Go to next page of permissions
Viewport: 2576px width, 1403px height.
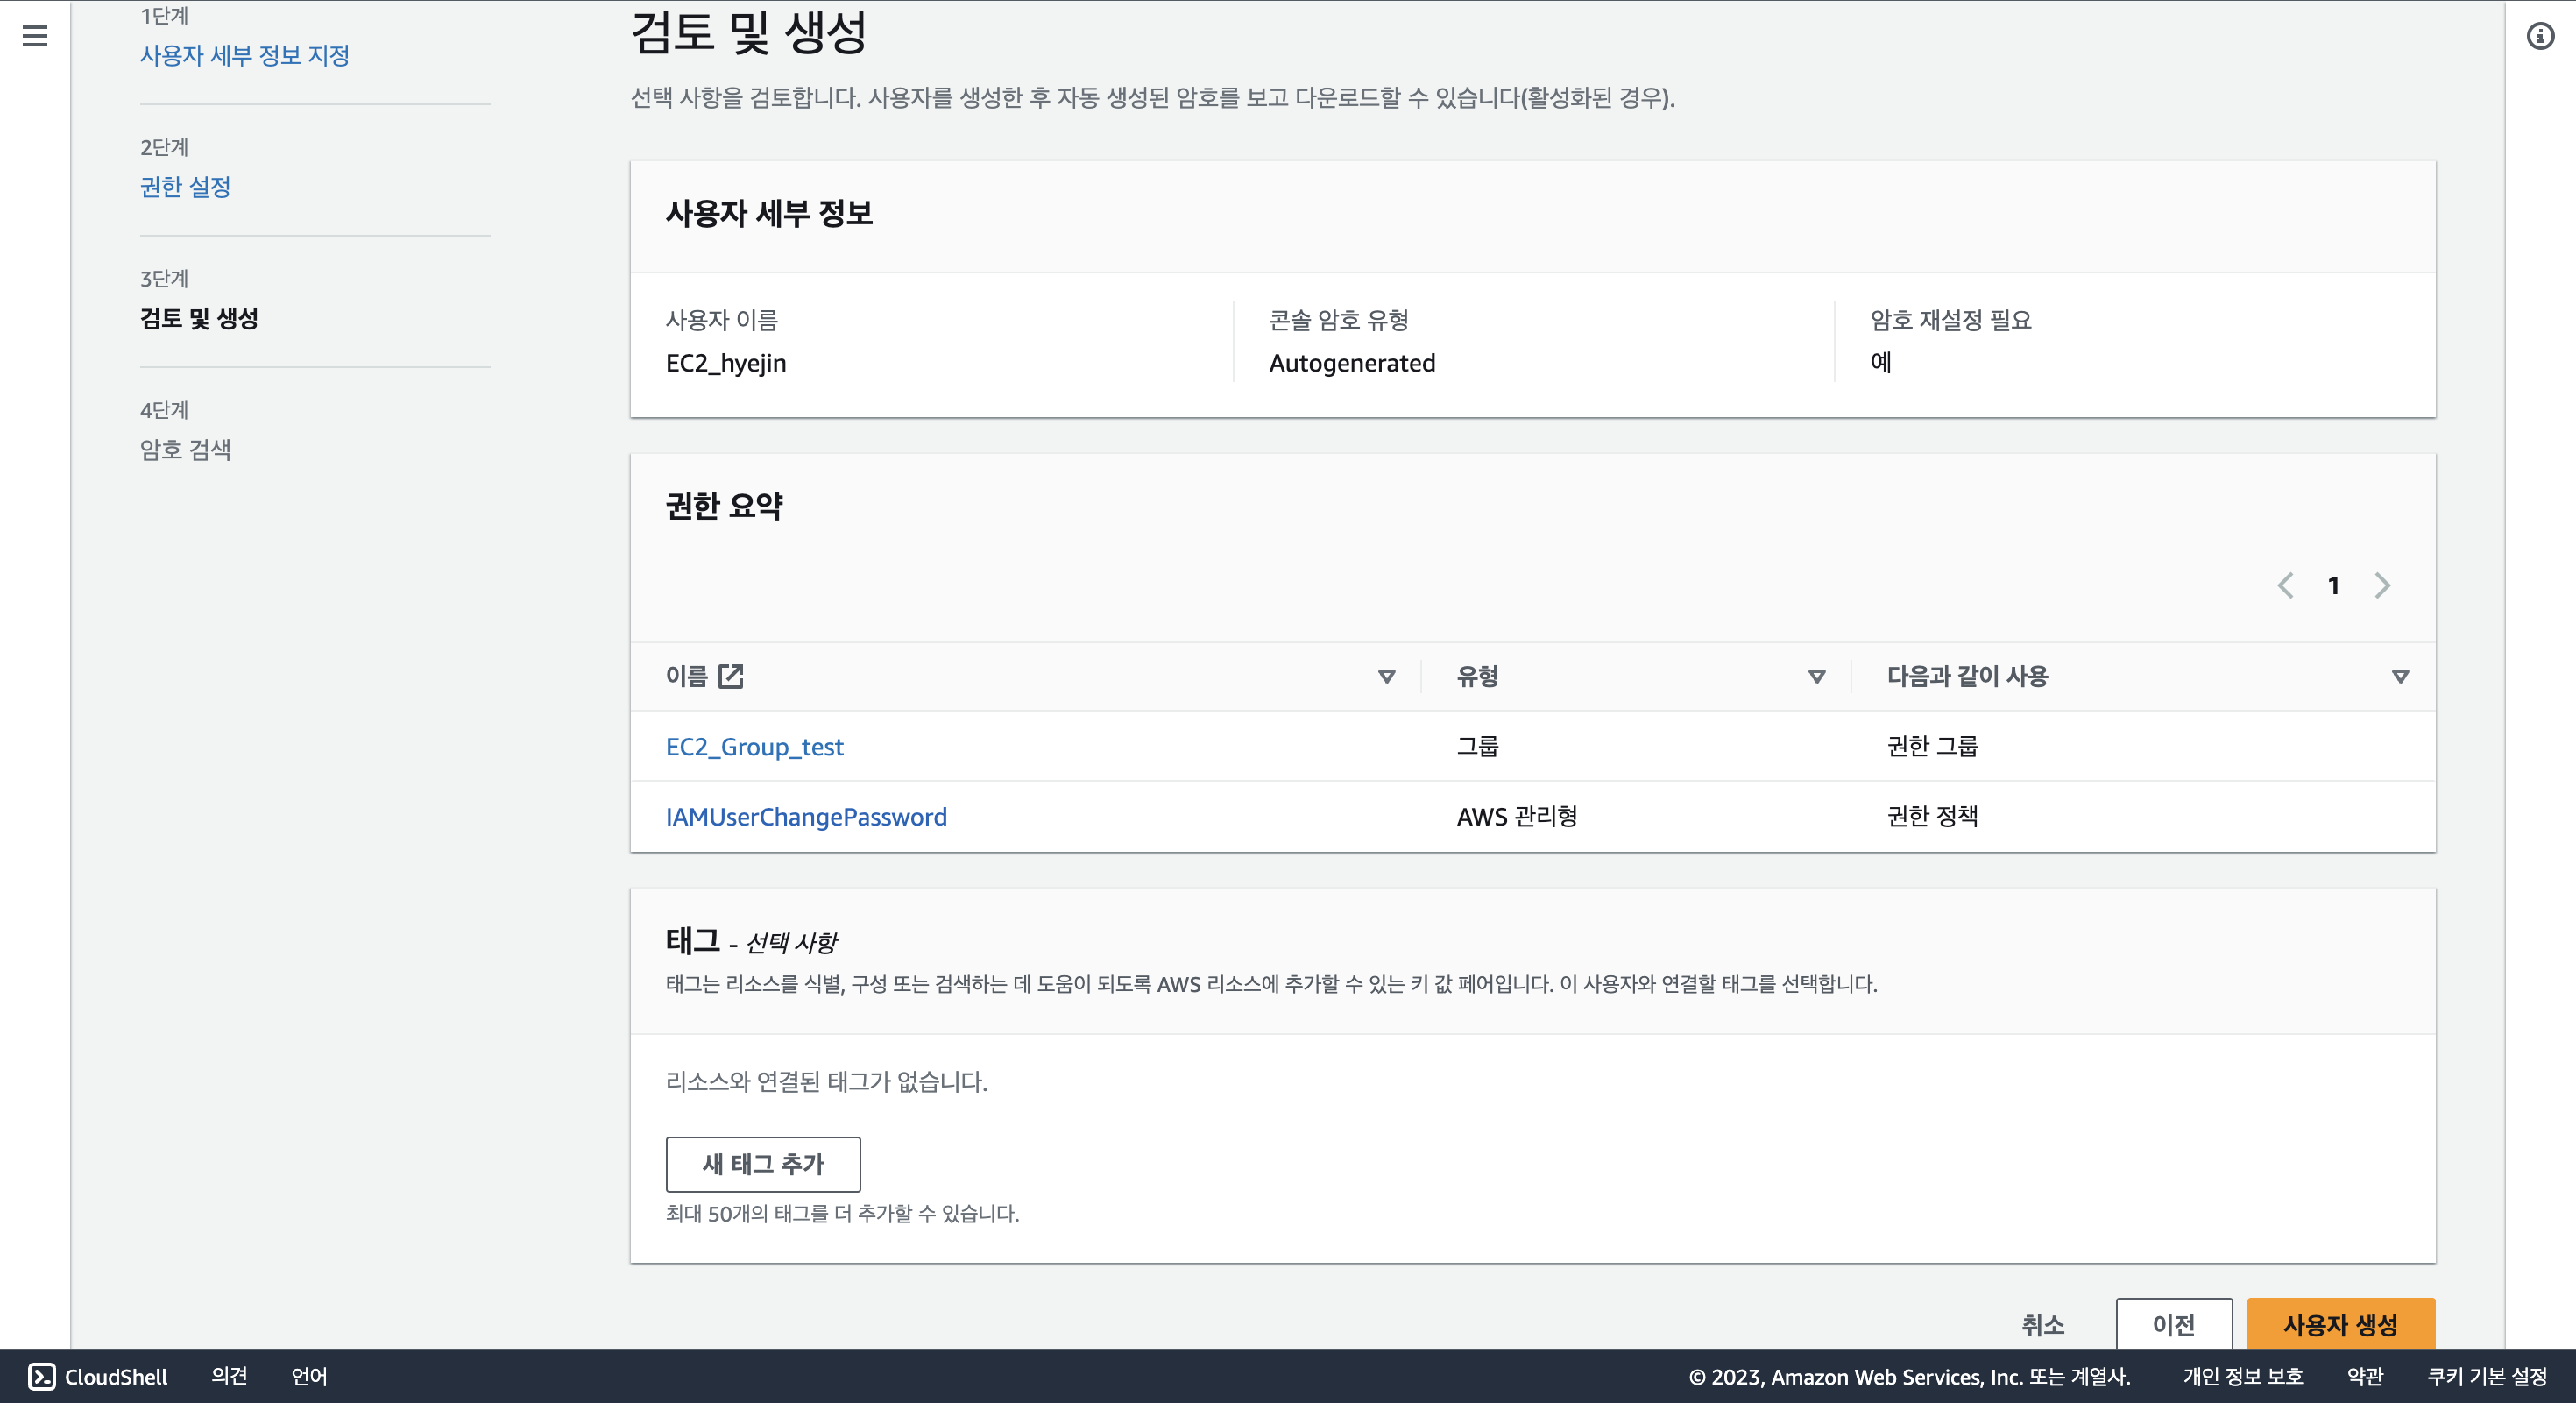click(x=2382, y=586)
